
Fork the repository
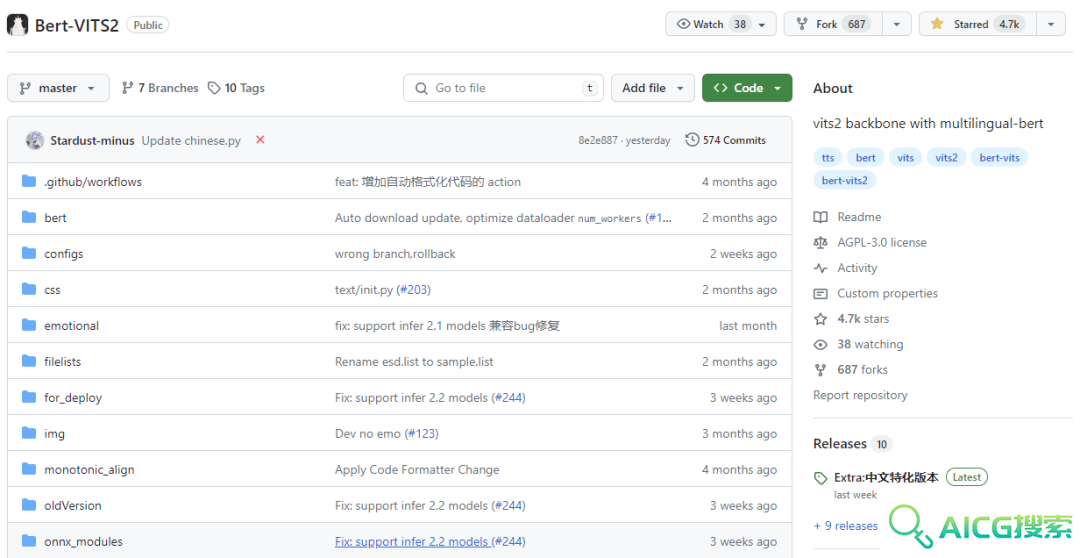(x=833, y=24)
